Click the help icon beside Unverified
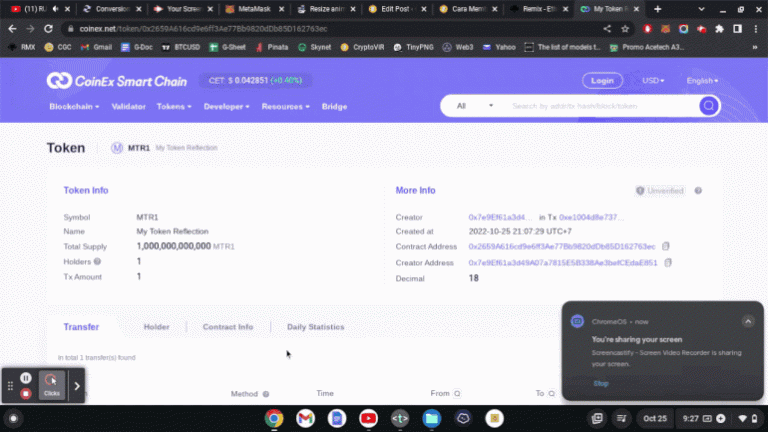The width and height of the screenshot is (768, 432). click(698, 190)
